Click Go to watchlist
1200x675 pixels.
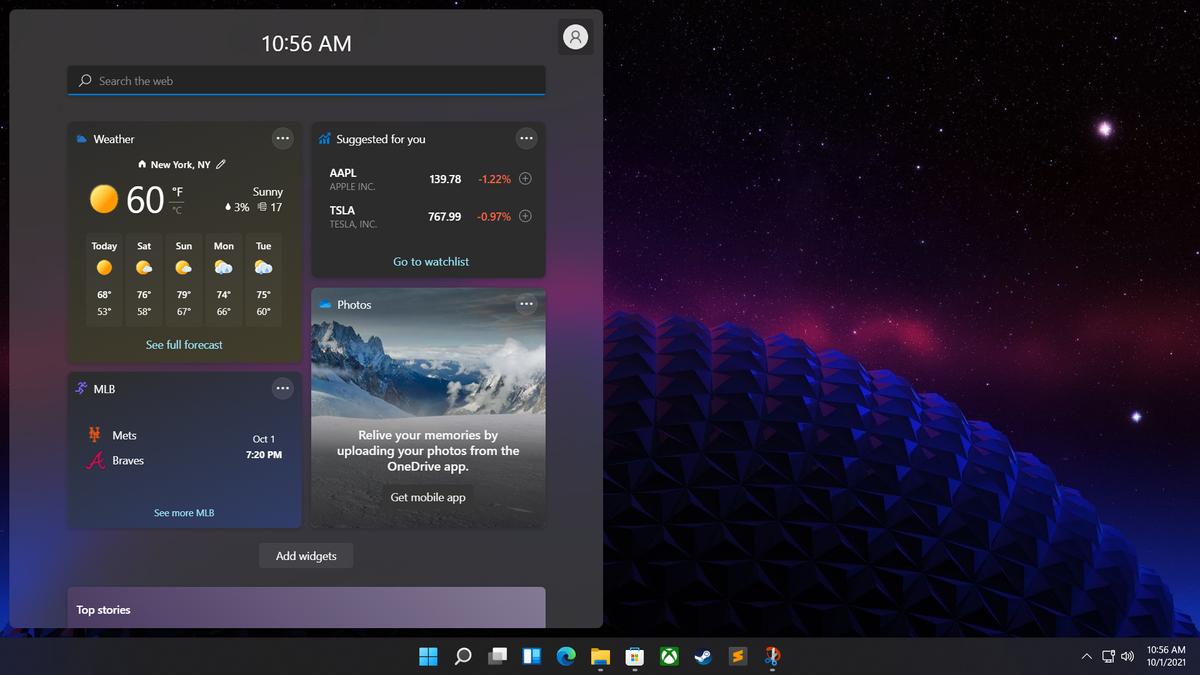tap(430, 261)
